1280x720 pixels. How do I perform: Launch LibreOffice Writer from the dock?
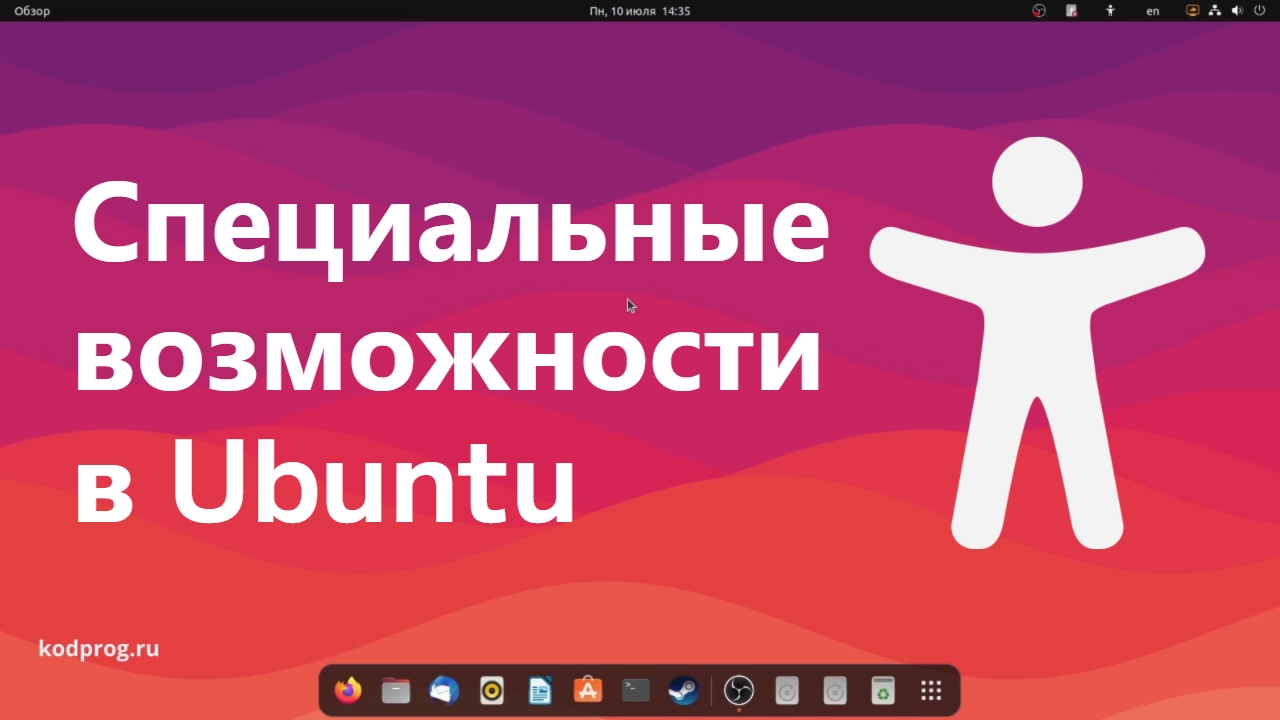tap(540, 690)
